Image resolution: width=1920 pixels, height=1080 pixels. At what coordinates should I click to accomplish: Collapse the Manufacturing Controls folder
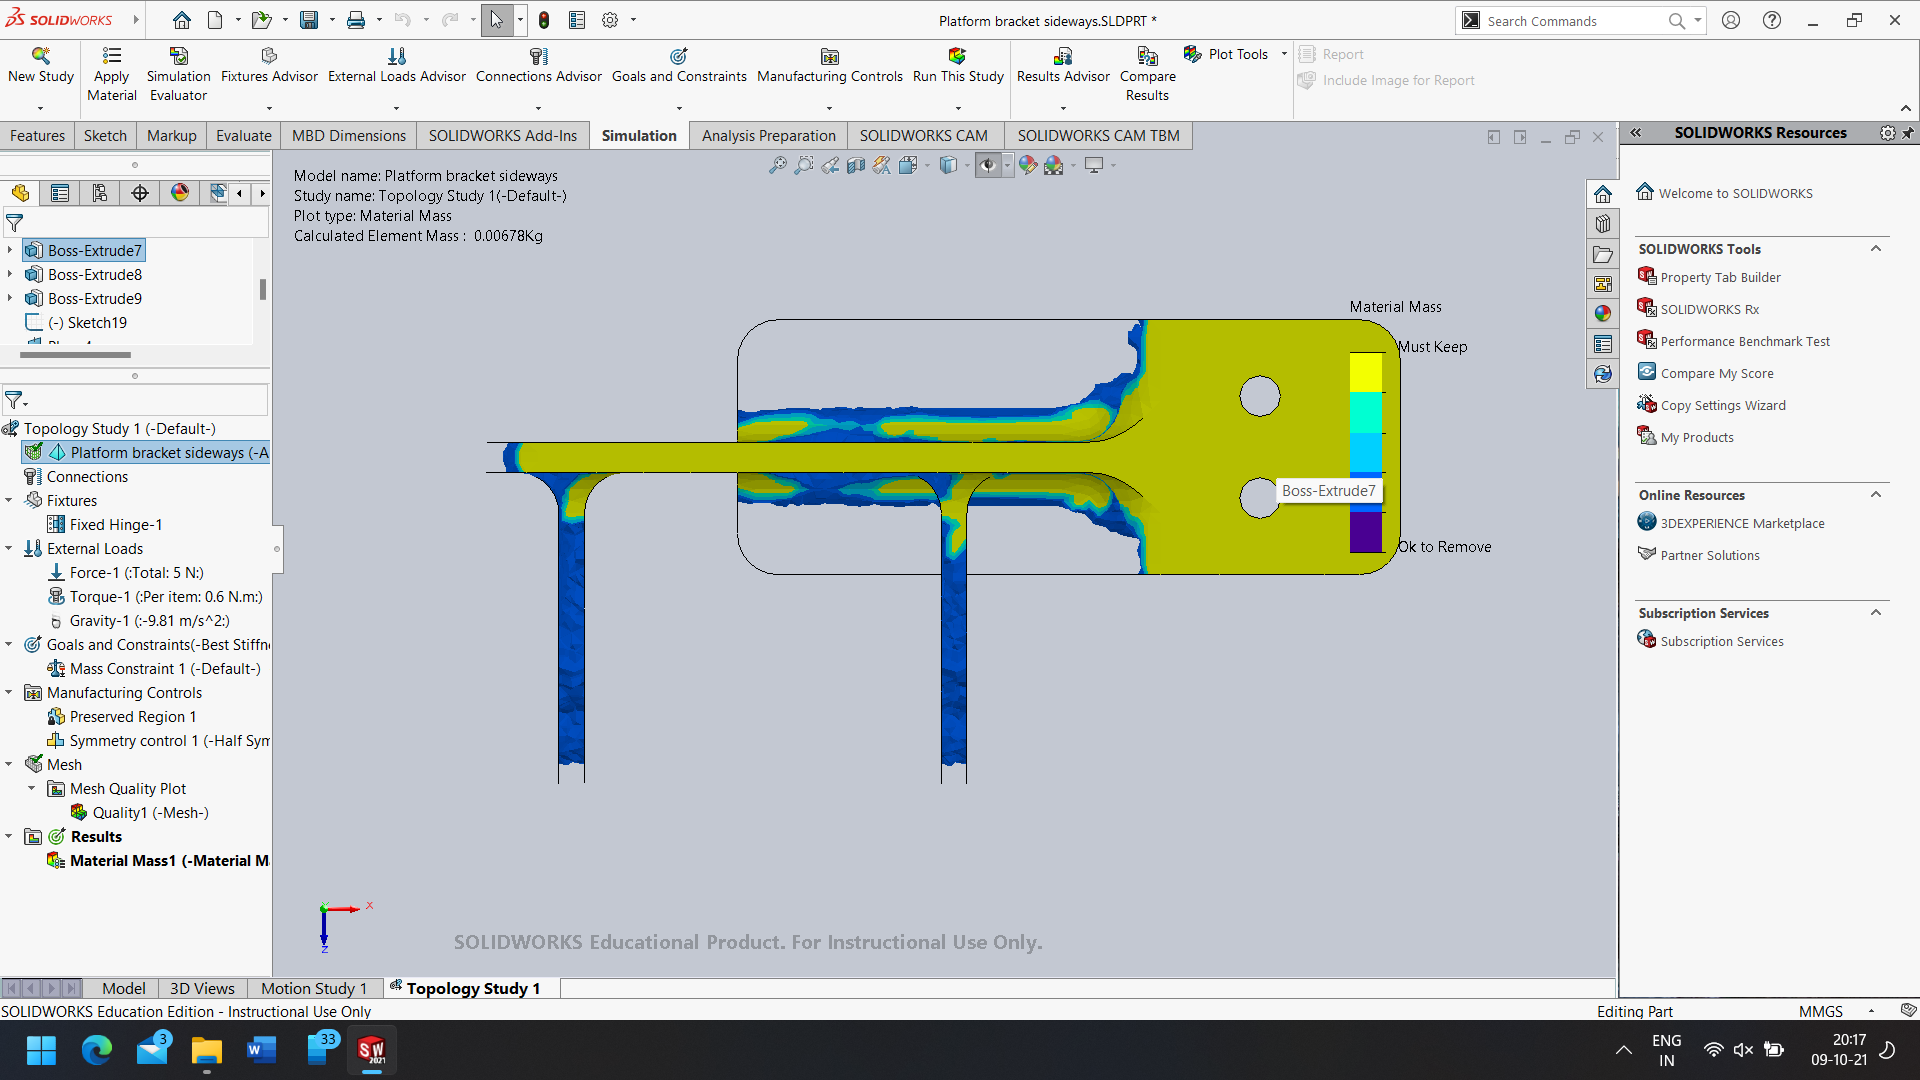click(9, 692)
